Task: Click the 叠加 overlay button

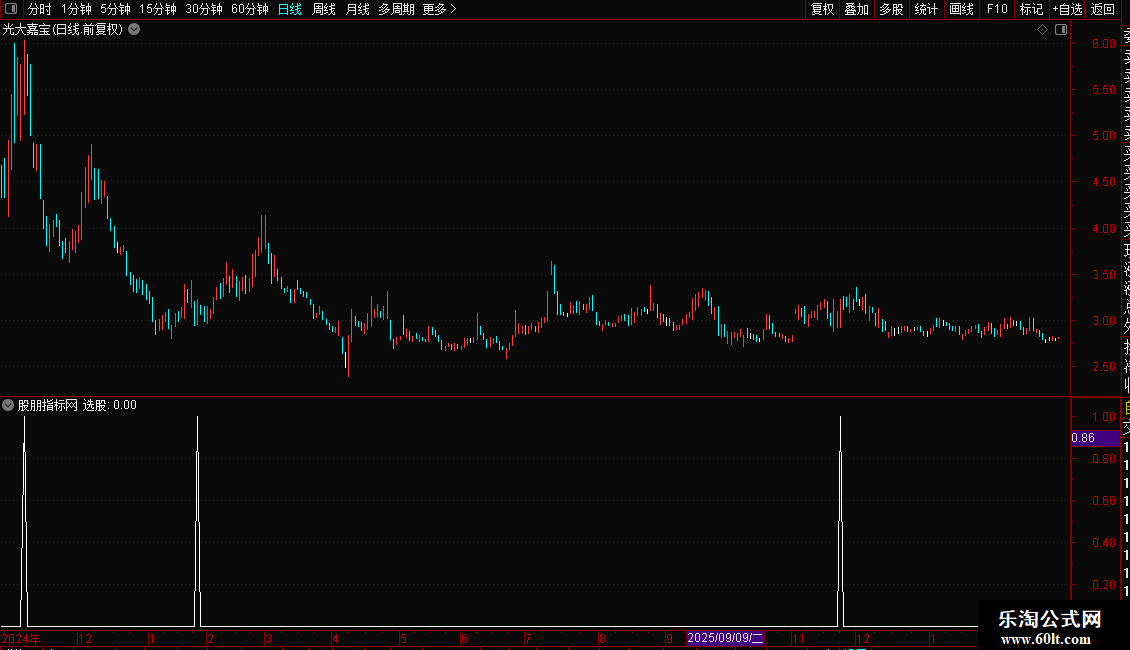Action: tap(856, 9)
